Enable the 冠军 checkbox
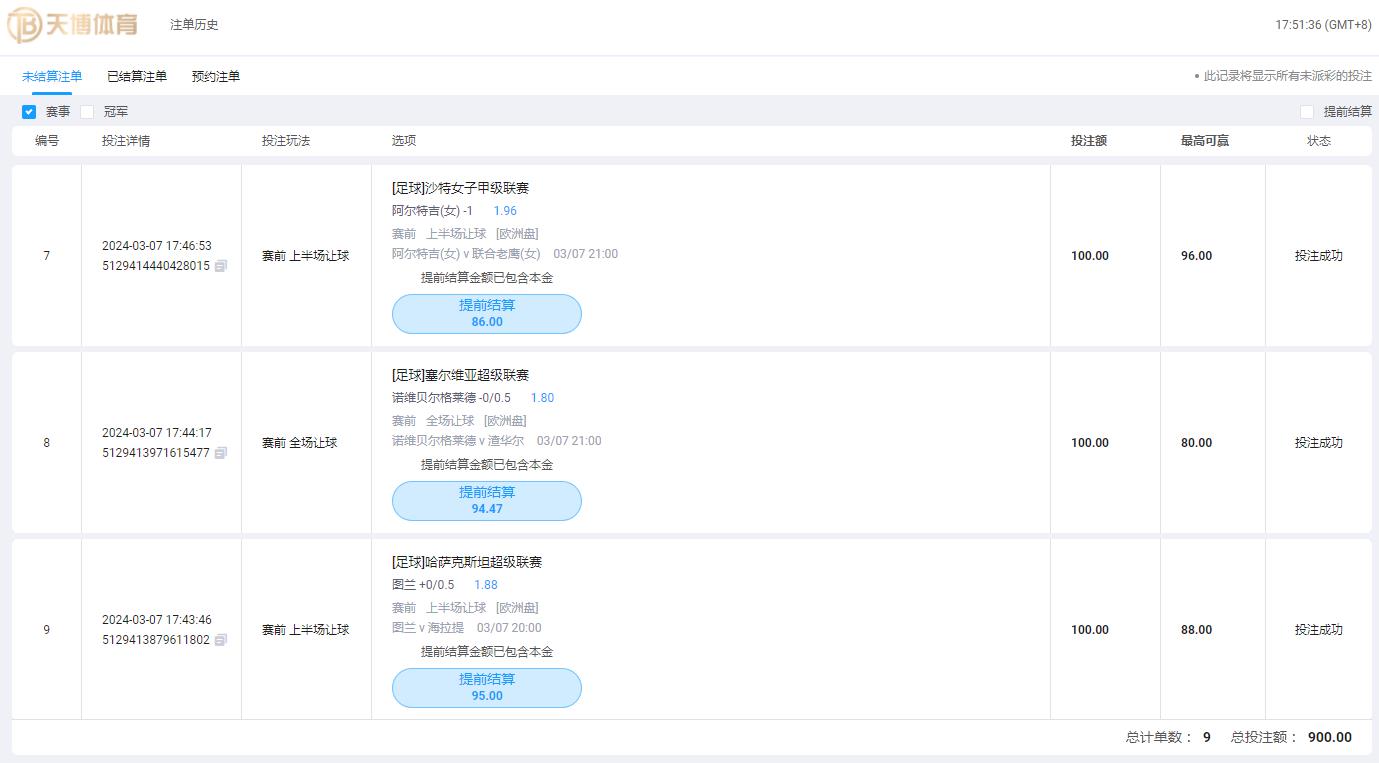Viewport: 1379px width, 763px height. [87, 112]
